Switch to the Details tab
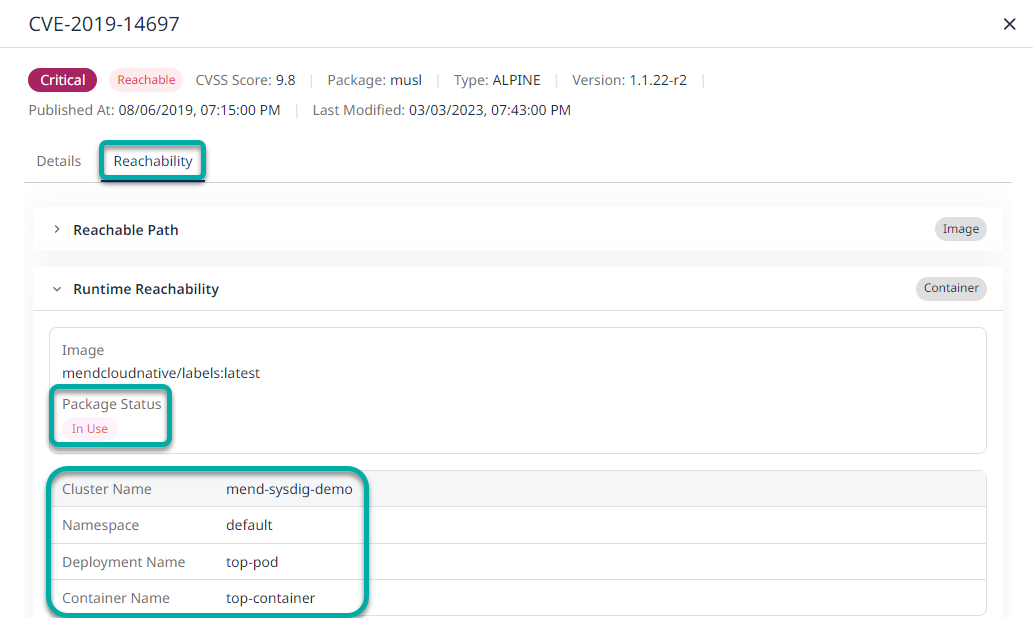Viewport: 1033px width, 618px height. [59, 161]
